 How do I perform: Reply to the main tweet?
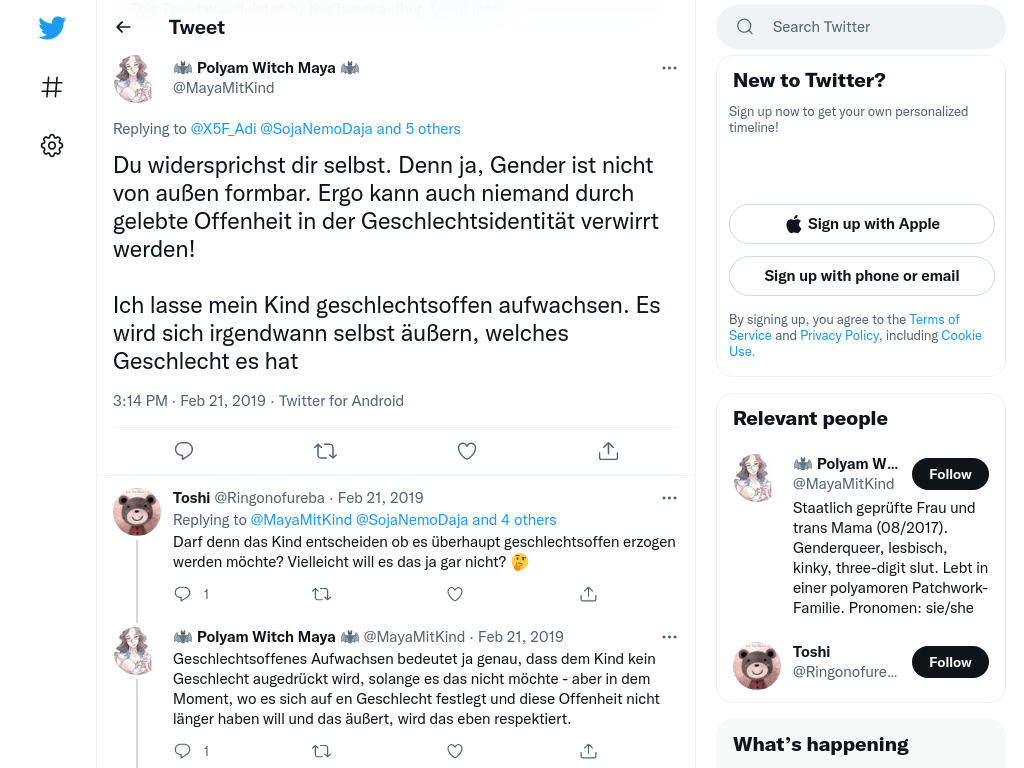click(x=184, y=451)
